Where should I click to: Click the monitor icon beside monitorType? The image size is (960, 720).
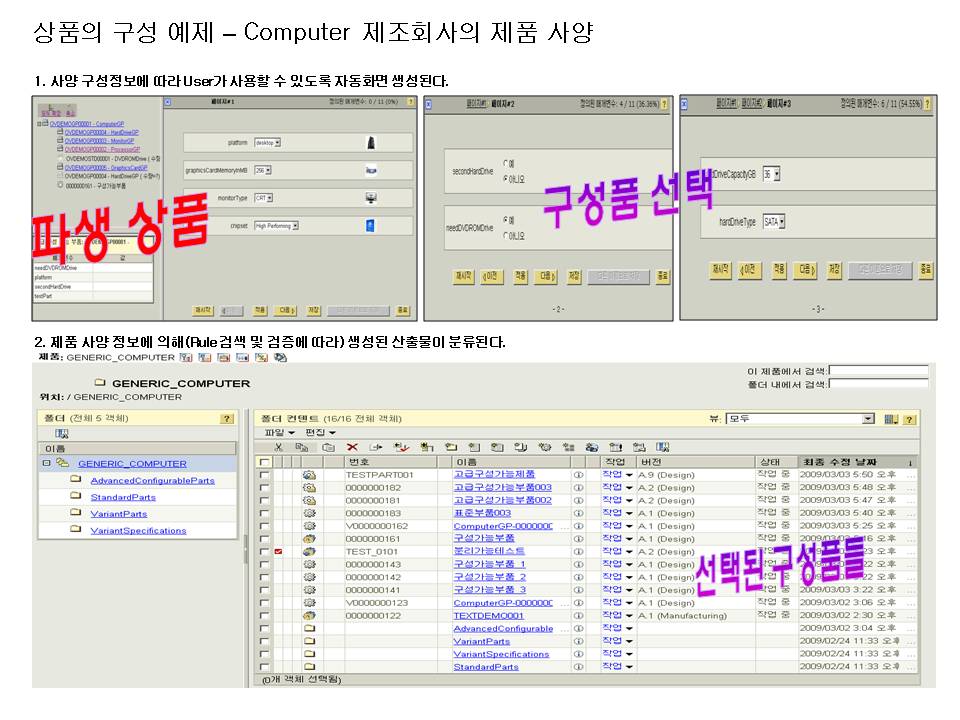(371, 198)
